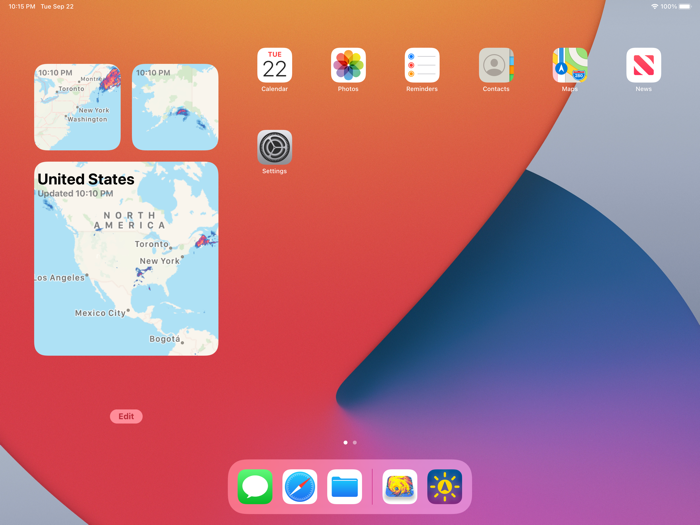Open the Files app in the dock

click(x=344, y=487)
